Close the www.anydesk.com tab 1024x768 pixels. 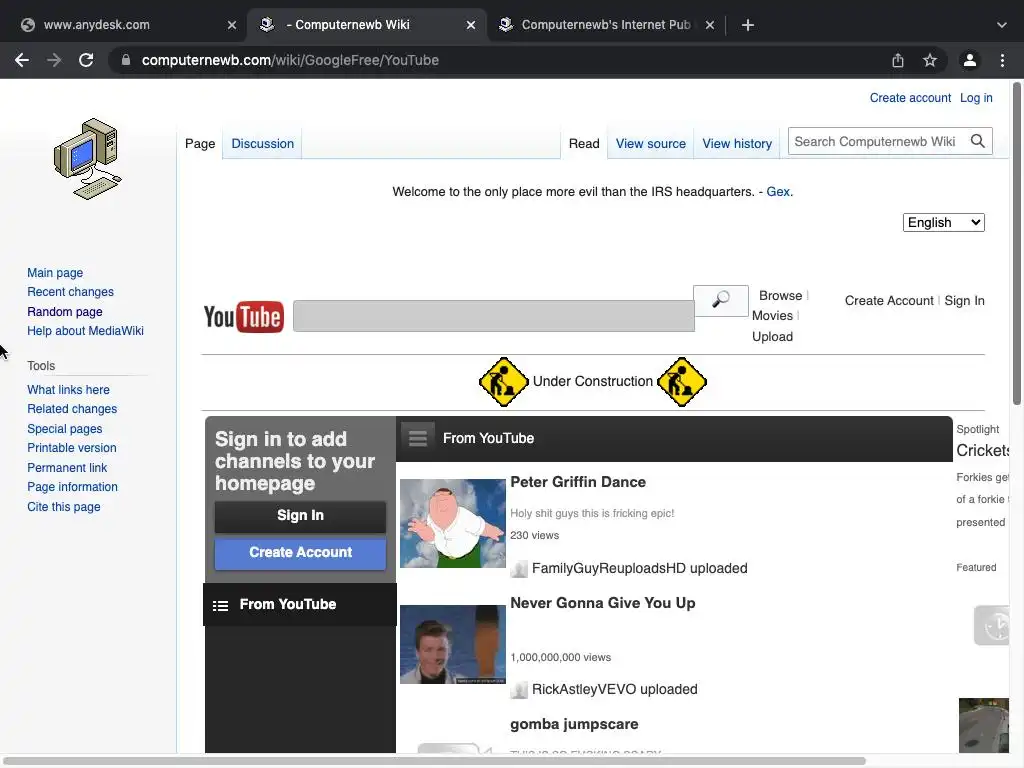click(x=232, y=25)
